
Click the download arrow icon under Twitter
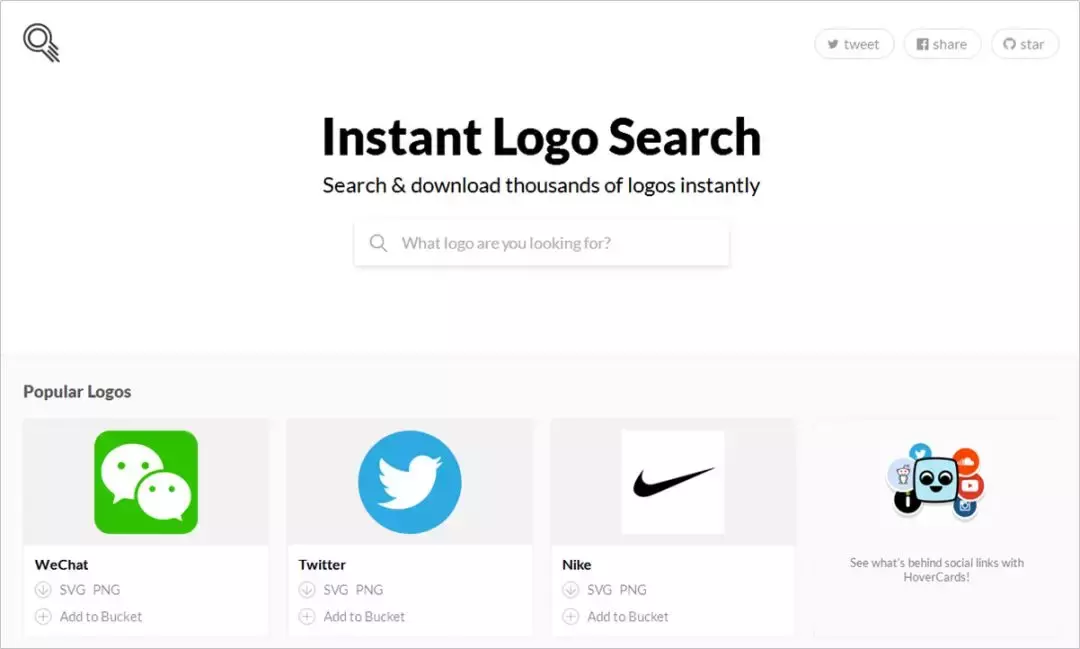pyautogui.click(x=307, y=590)
